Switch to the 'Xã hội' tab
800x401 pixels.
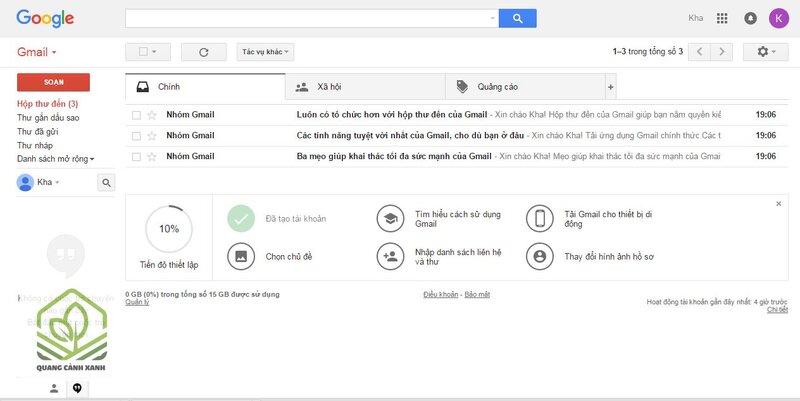(x=365, y=87)
